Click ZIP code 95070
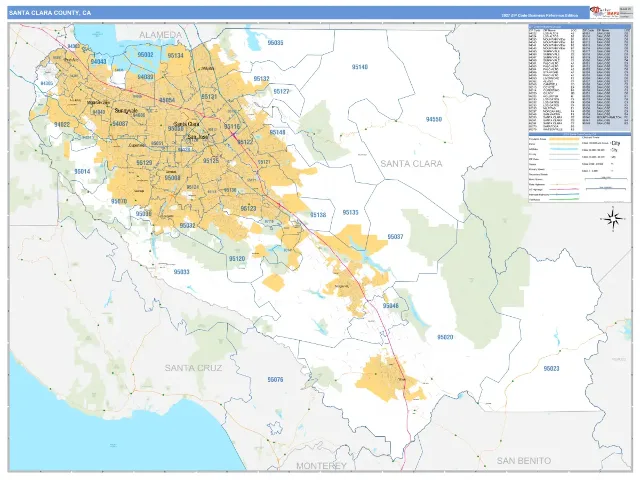Screen dimensions: 640x480 [x=119, y=201]
